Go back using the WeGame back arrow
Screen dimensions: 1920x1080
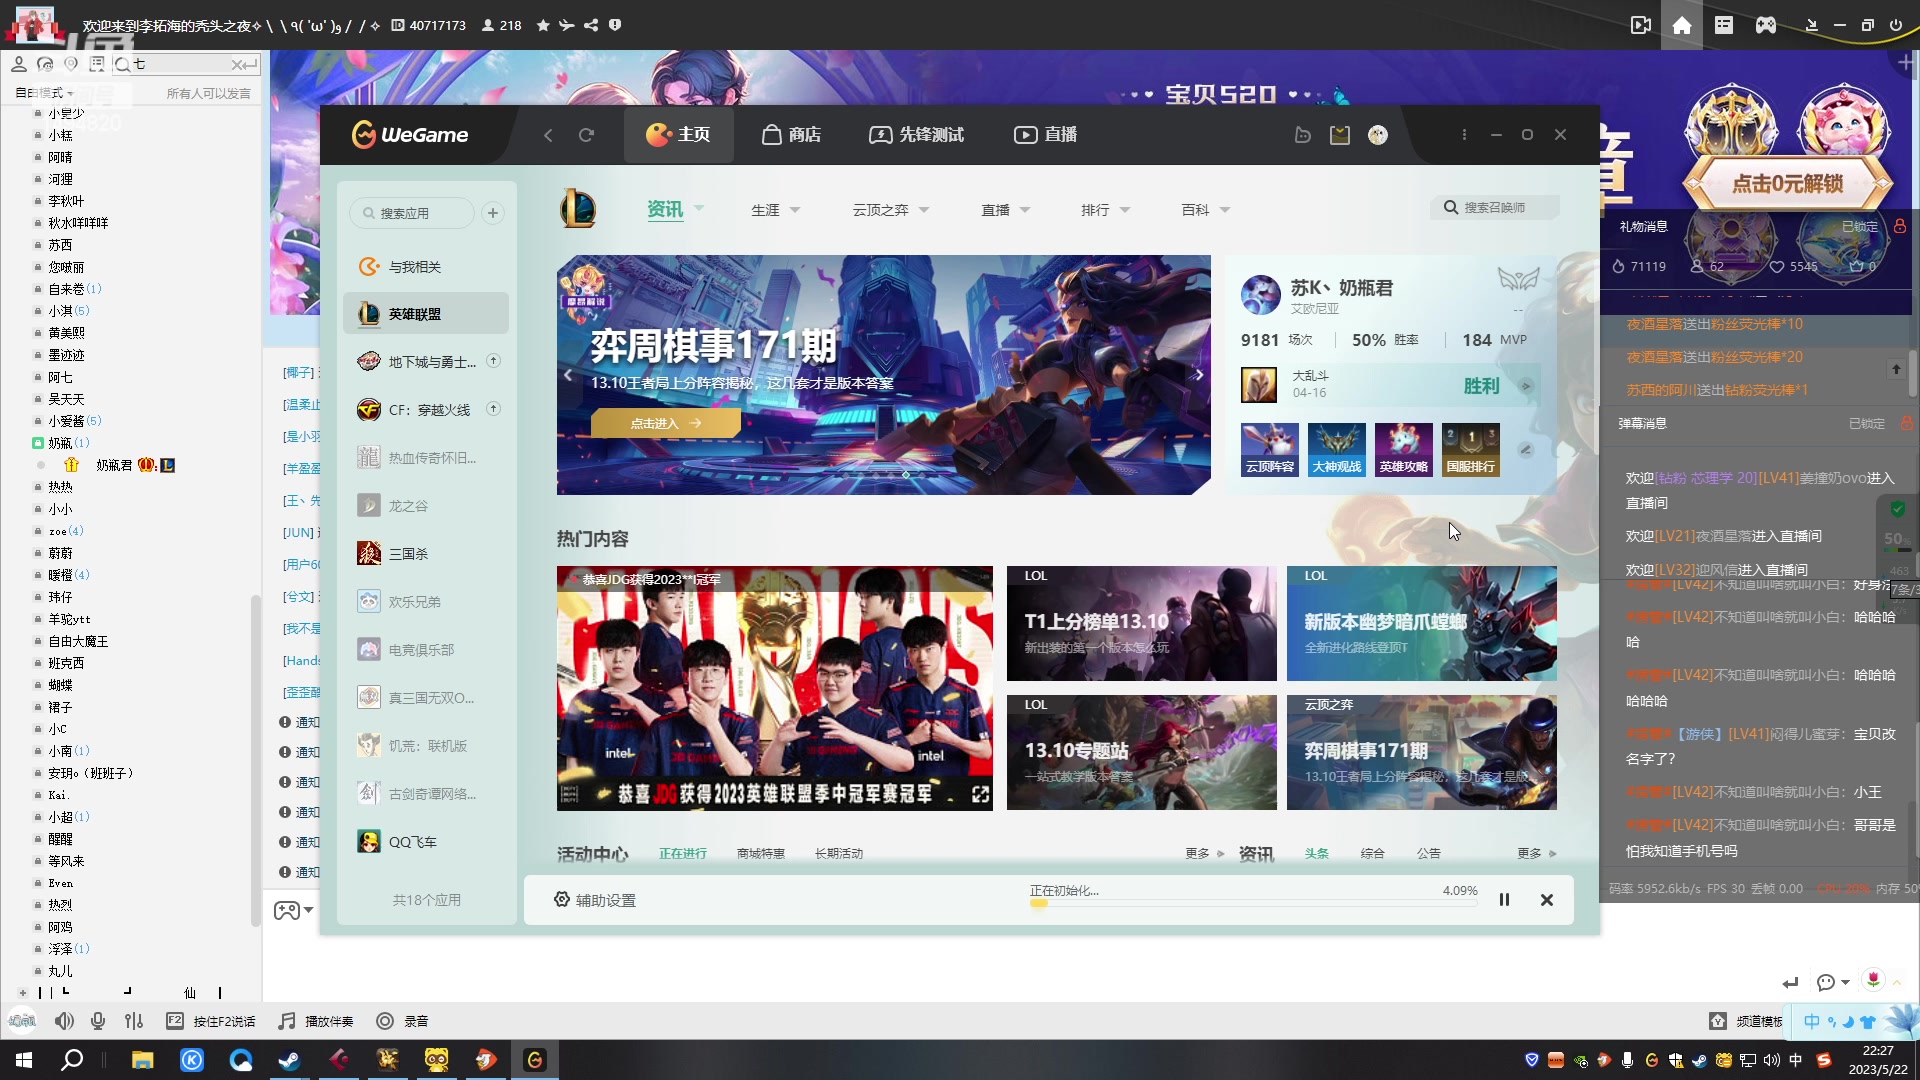click(548, 135)
